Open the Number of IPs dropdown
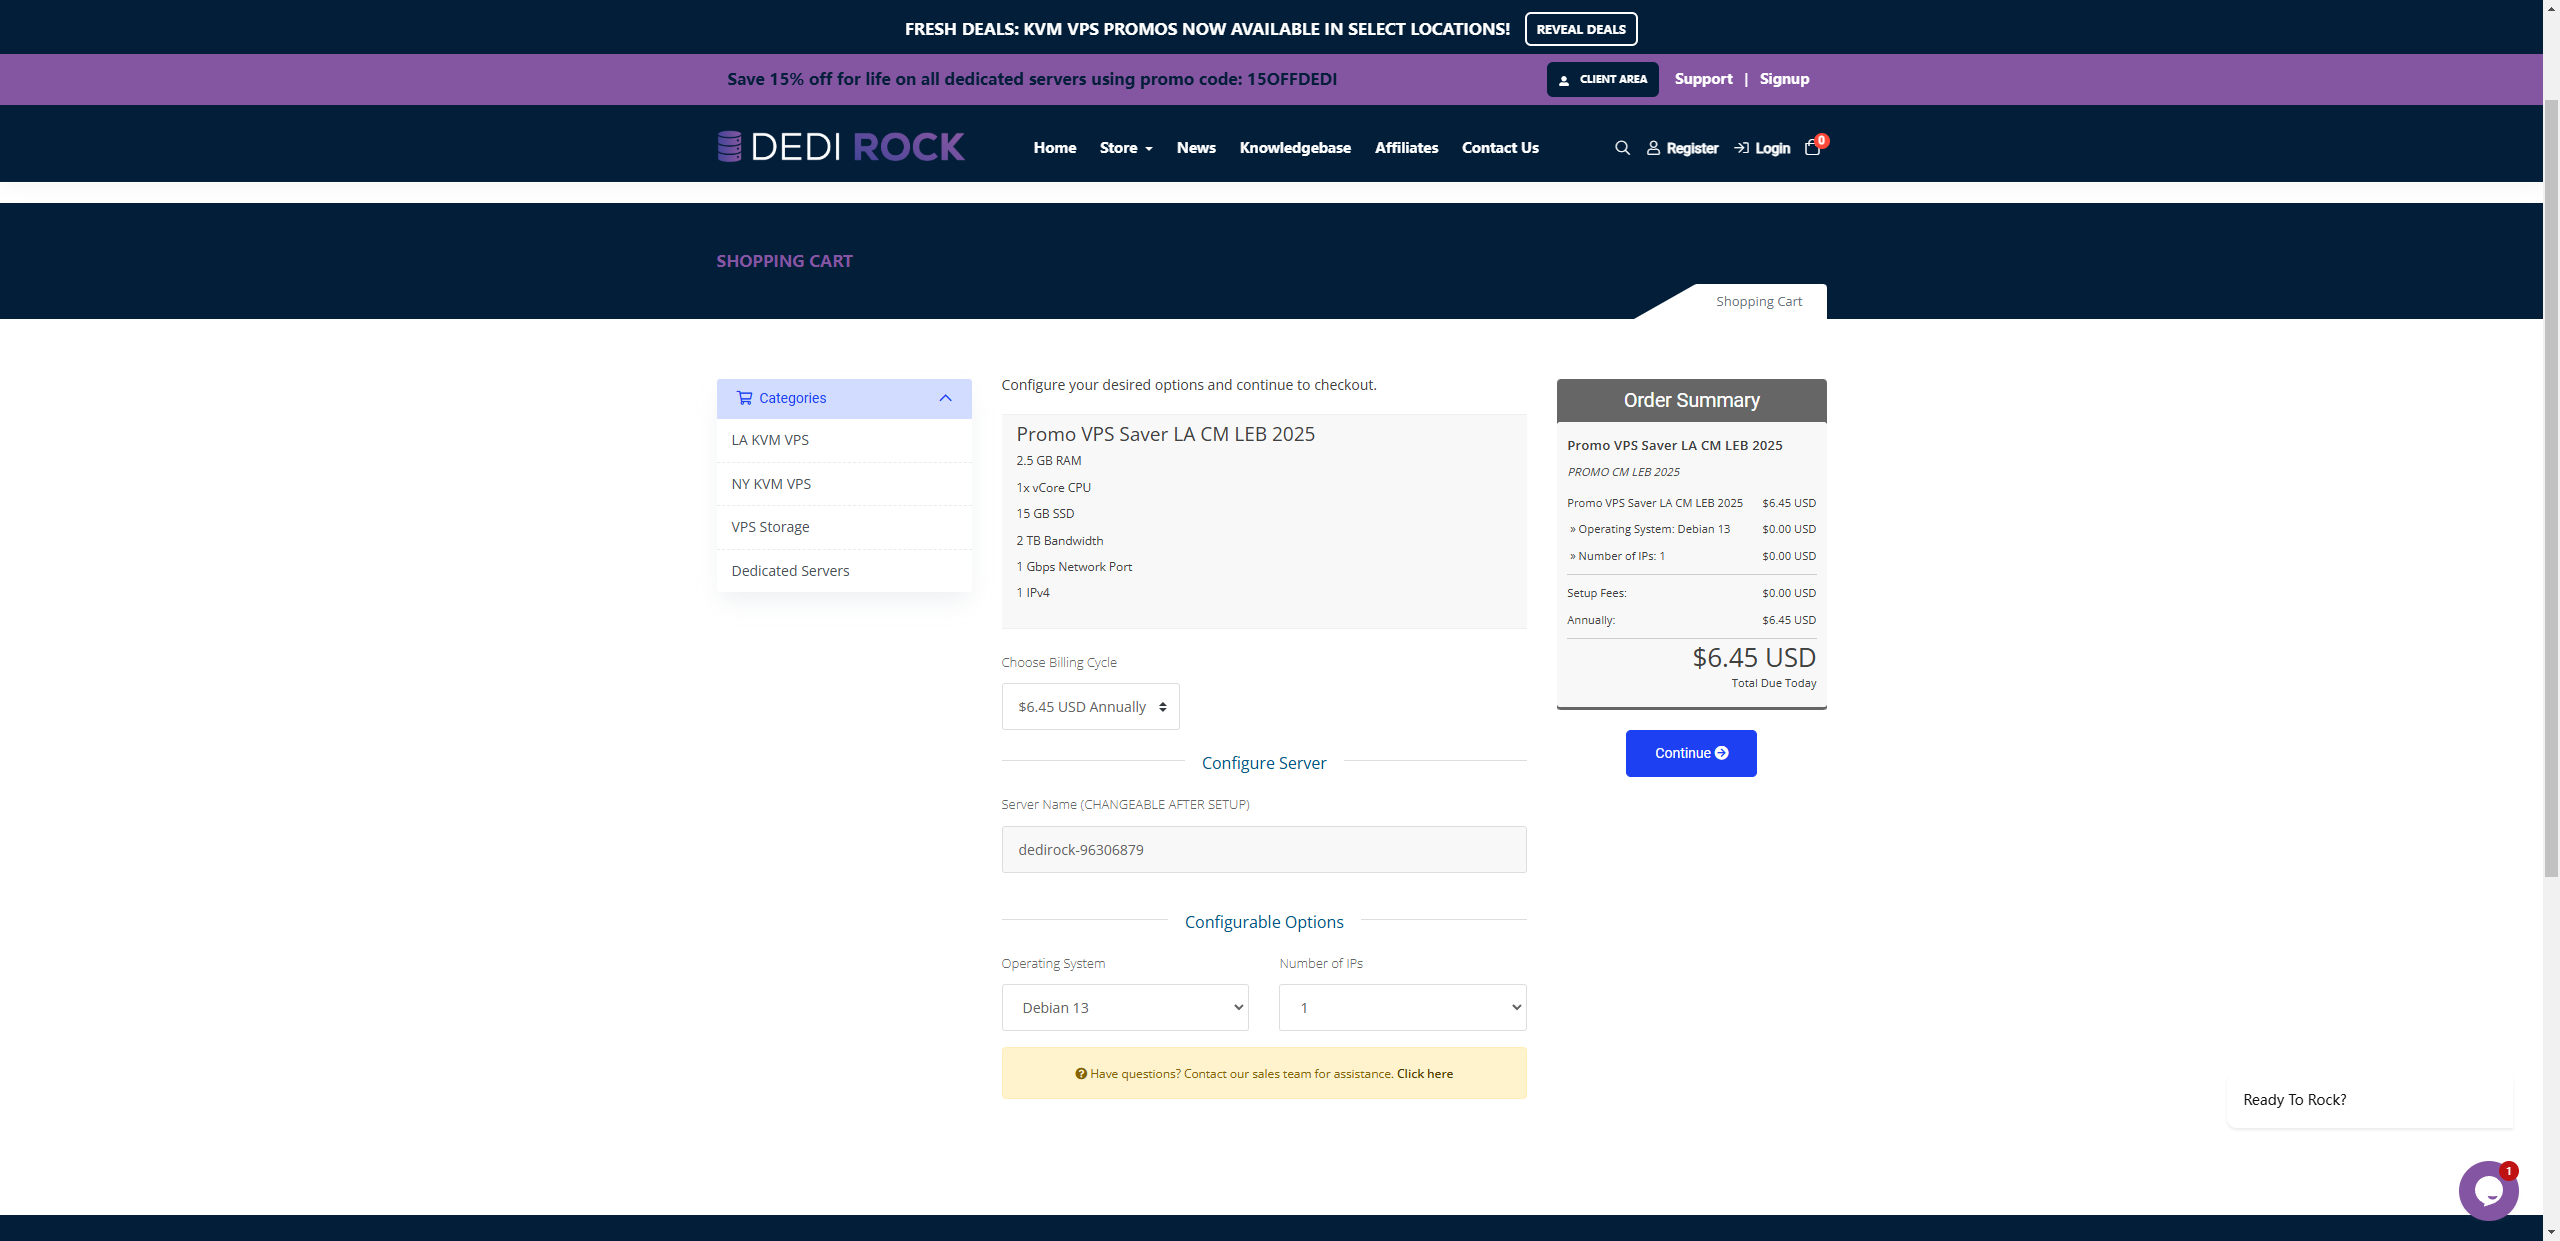This screenshot has height=1241, width=2560. click(1402, 1008)
